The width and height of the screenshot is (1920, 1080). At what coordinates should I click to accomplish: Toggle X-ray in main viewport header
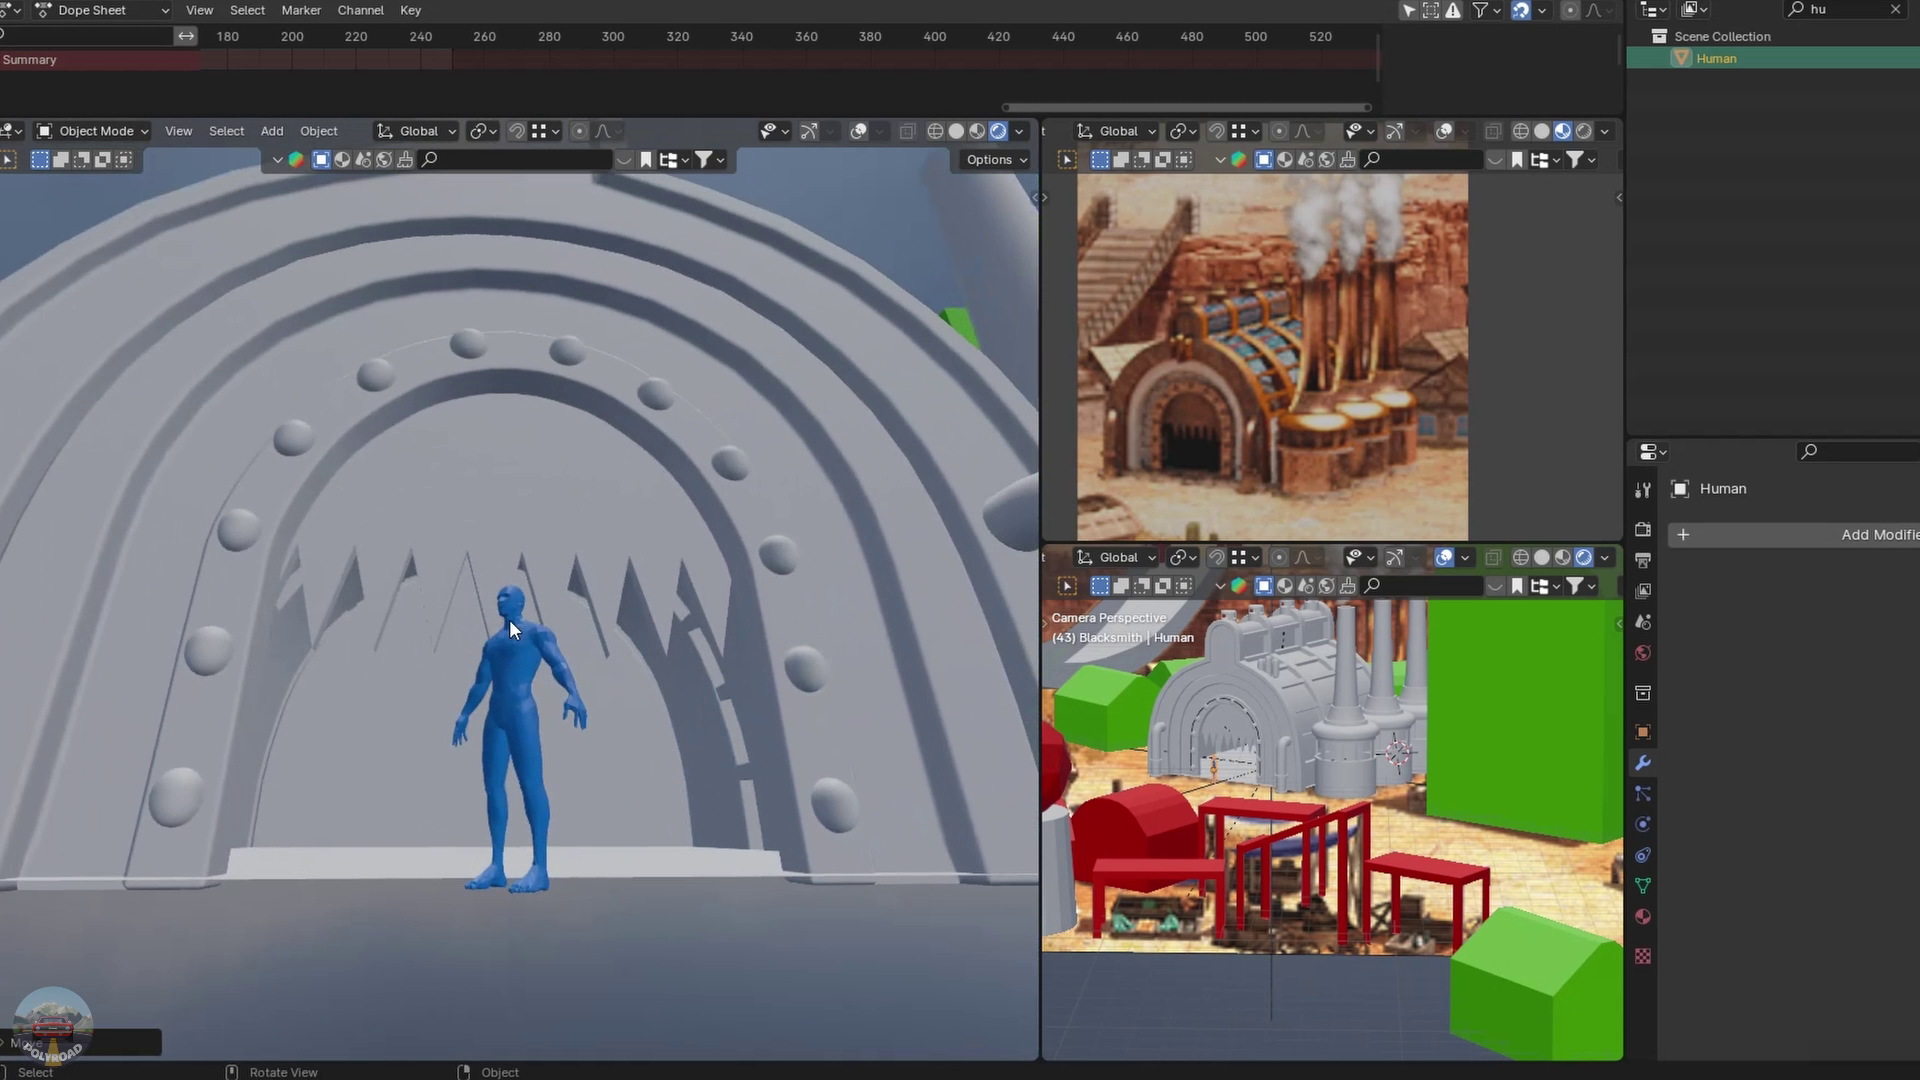point(907,131)
